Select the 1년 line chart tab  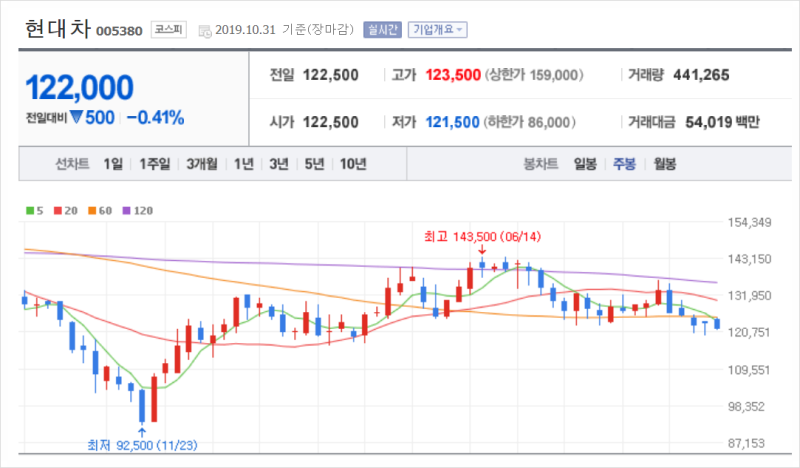[244, 164]
